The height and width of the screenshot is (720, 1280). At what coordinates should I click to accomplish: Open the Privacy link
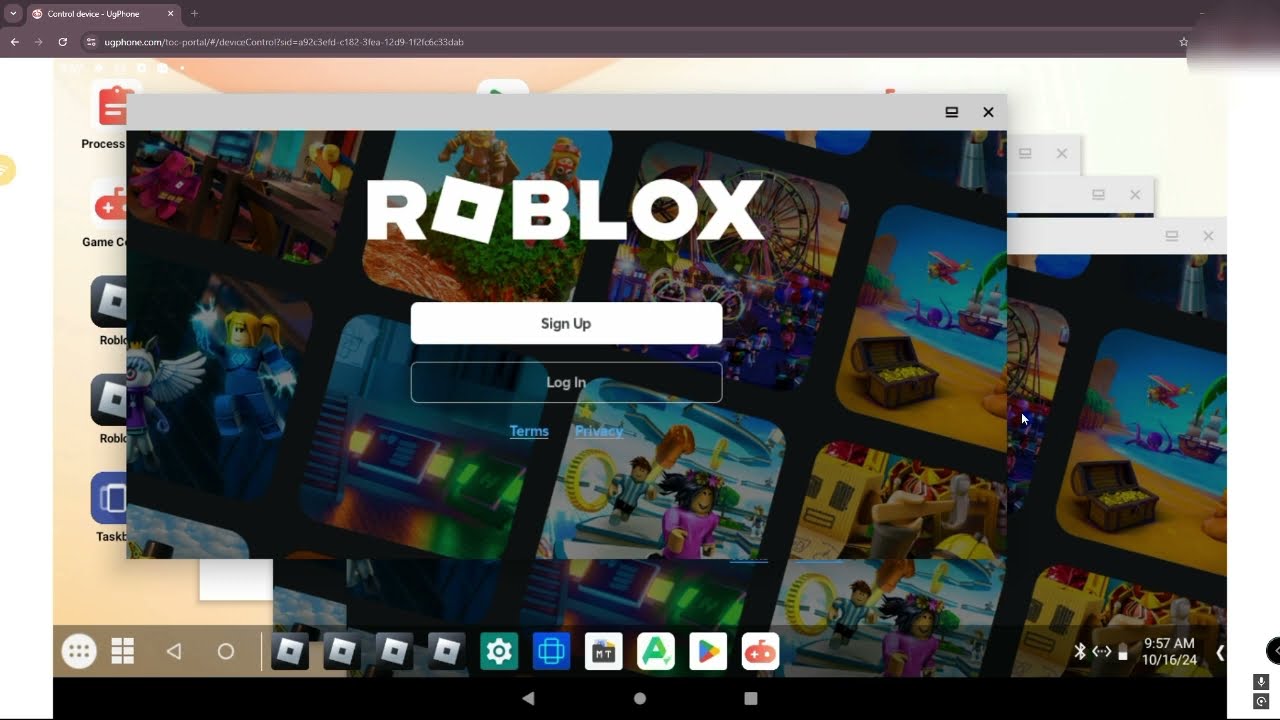coord(599,431)
